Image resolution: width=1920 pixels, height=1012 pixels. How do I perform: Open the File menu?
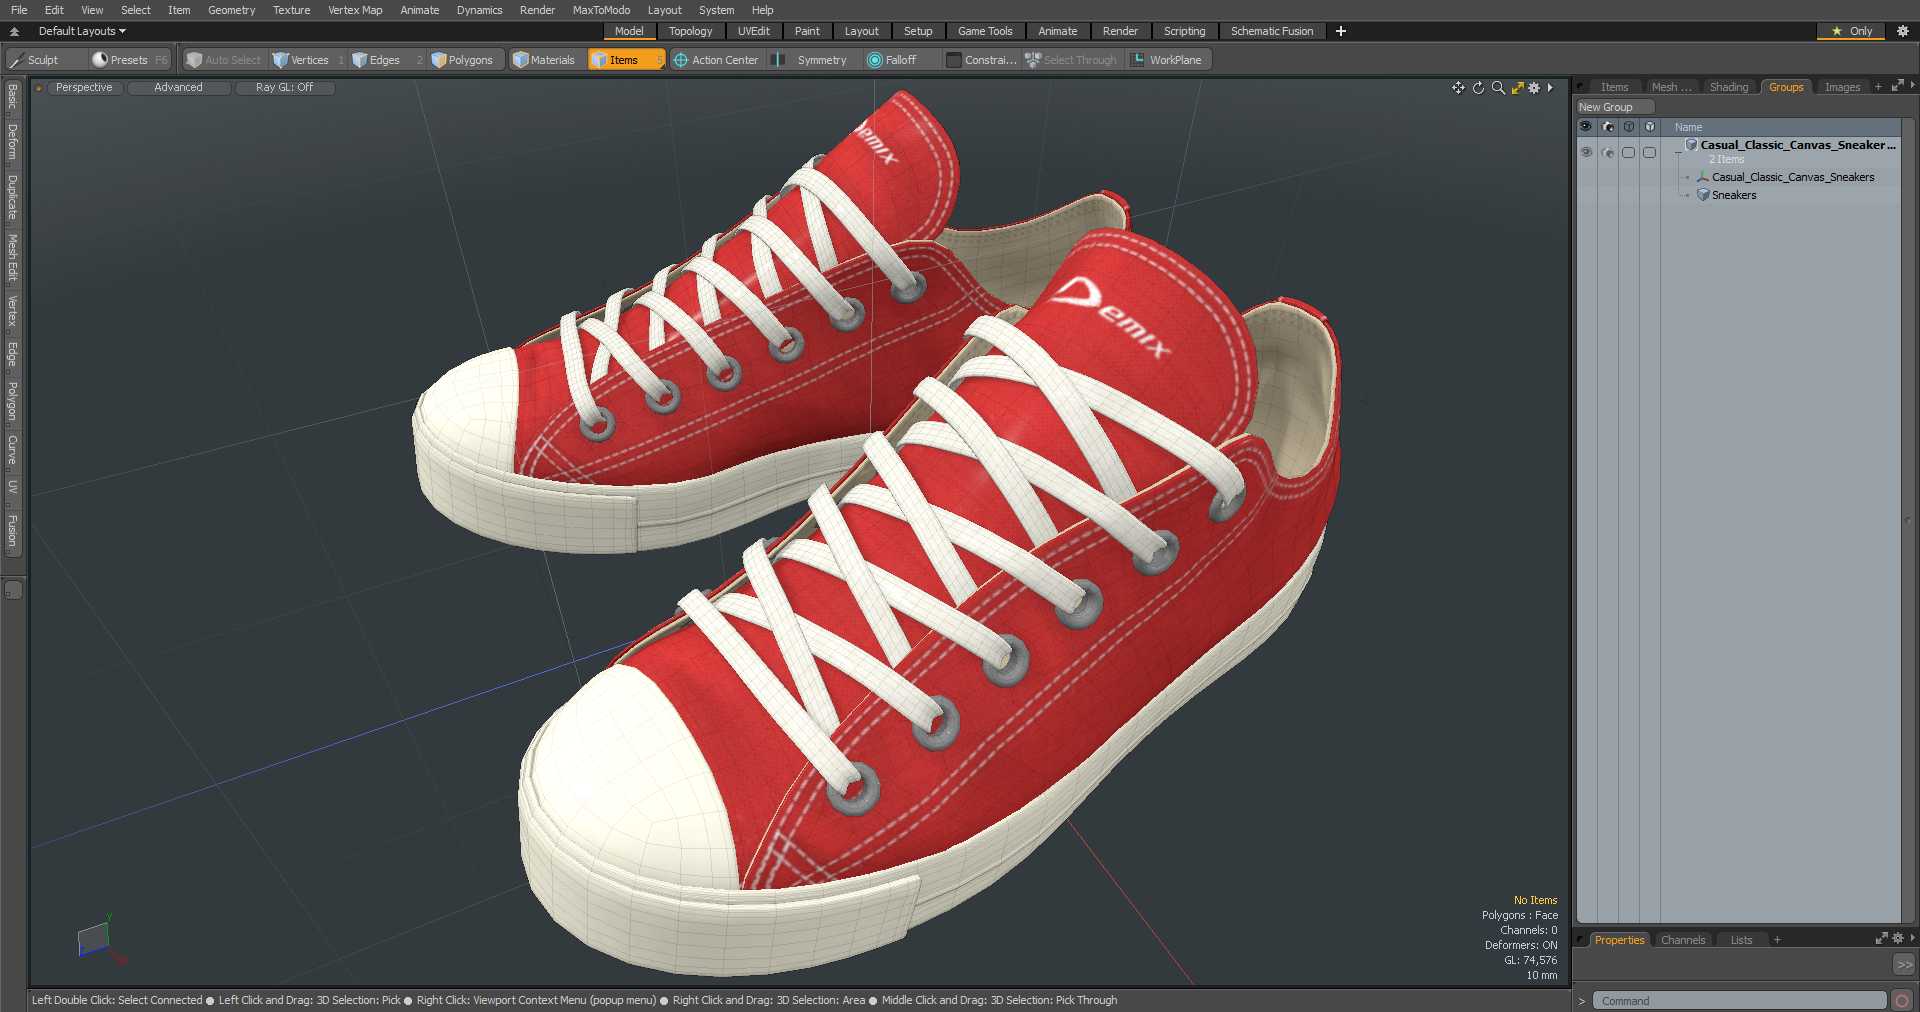[x=19, y=10]
